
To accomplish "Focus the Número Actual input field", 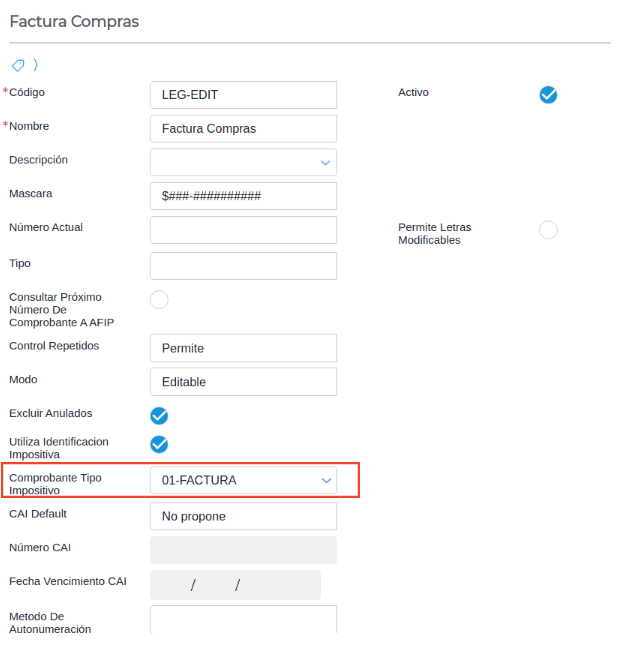I will [243, 230].
